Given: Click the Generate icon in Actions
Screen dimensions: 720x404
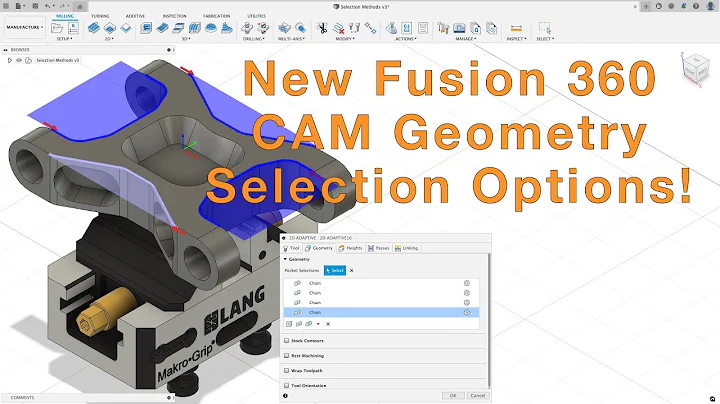Looking at the screenshot, I should (391, 28).
